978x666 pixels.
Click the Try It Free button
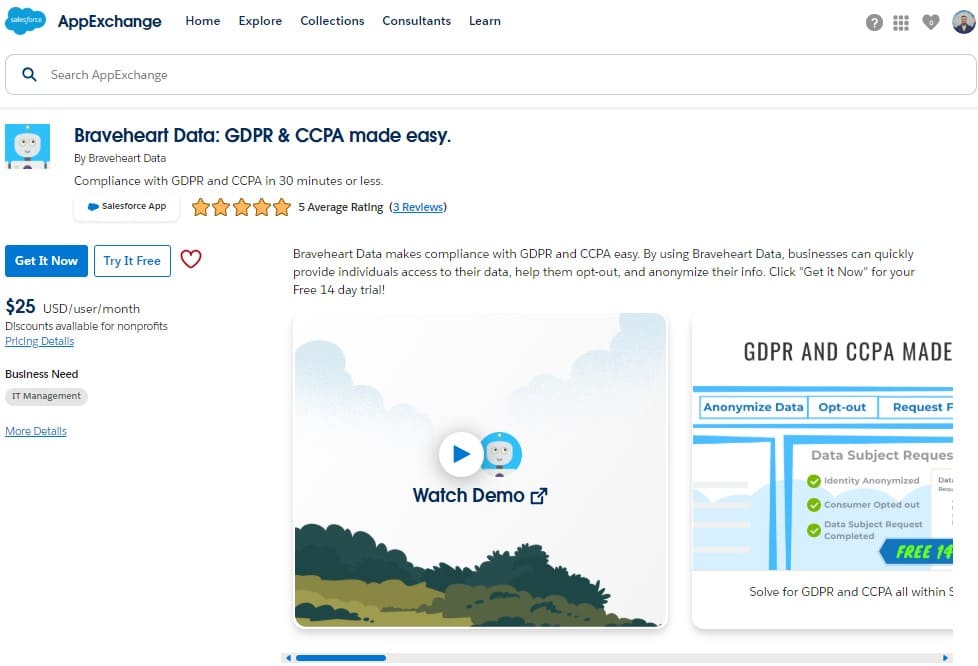click(x=132, y=261)
